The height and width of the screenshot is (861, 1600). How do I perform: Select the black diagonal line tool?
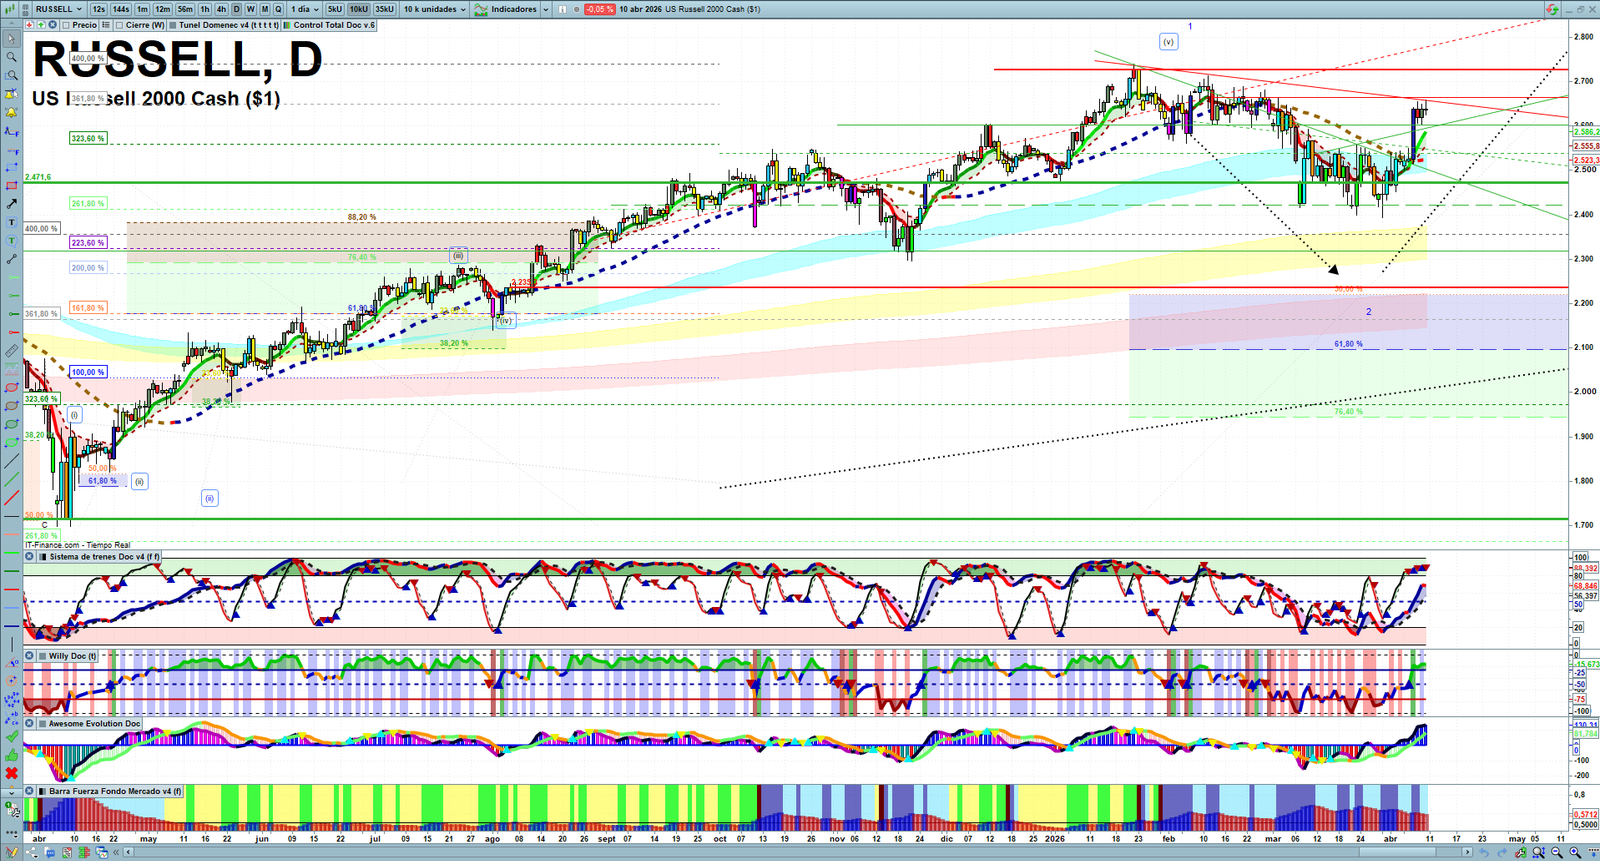point(11,461)
